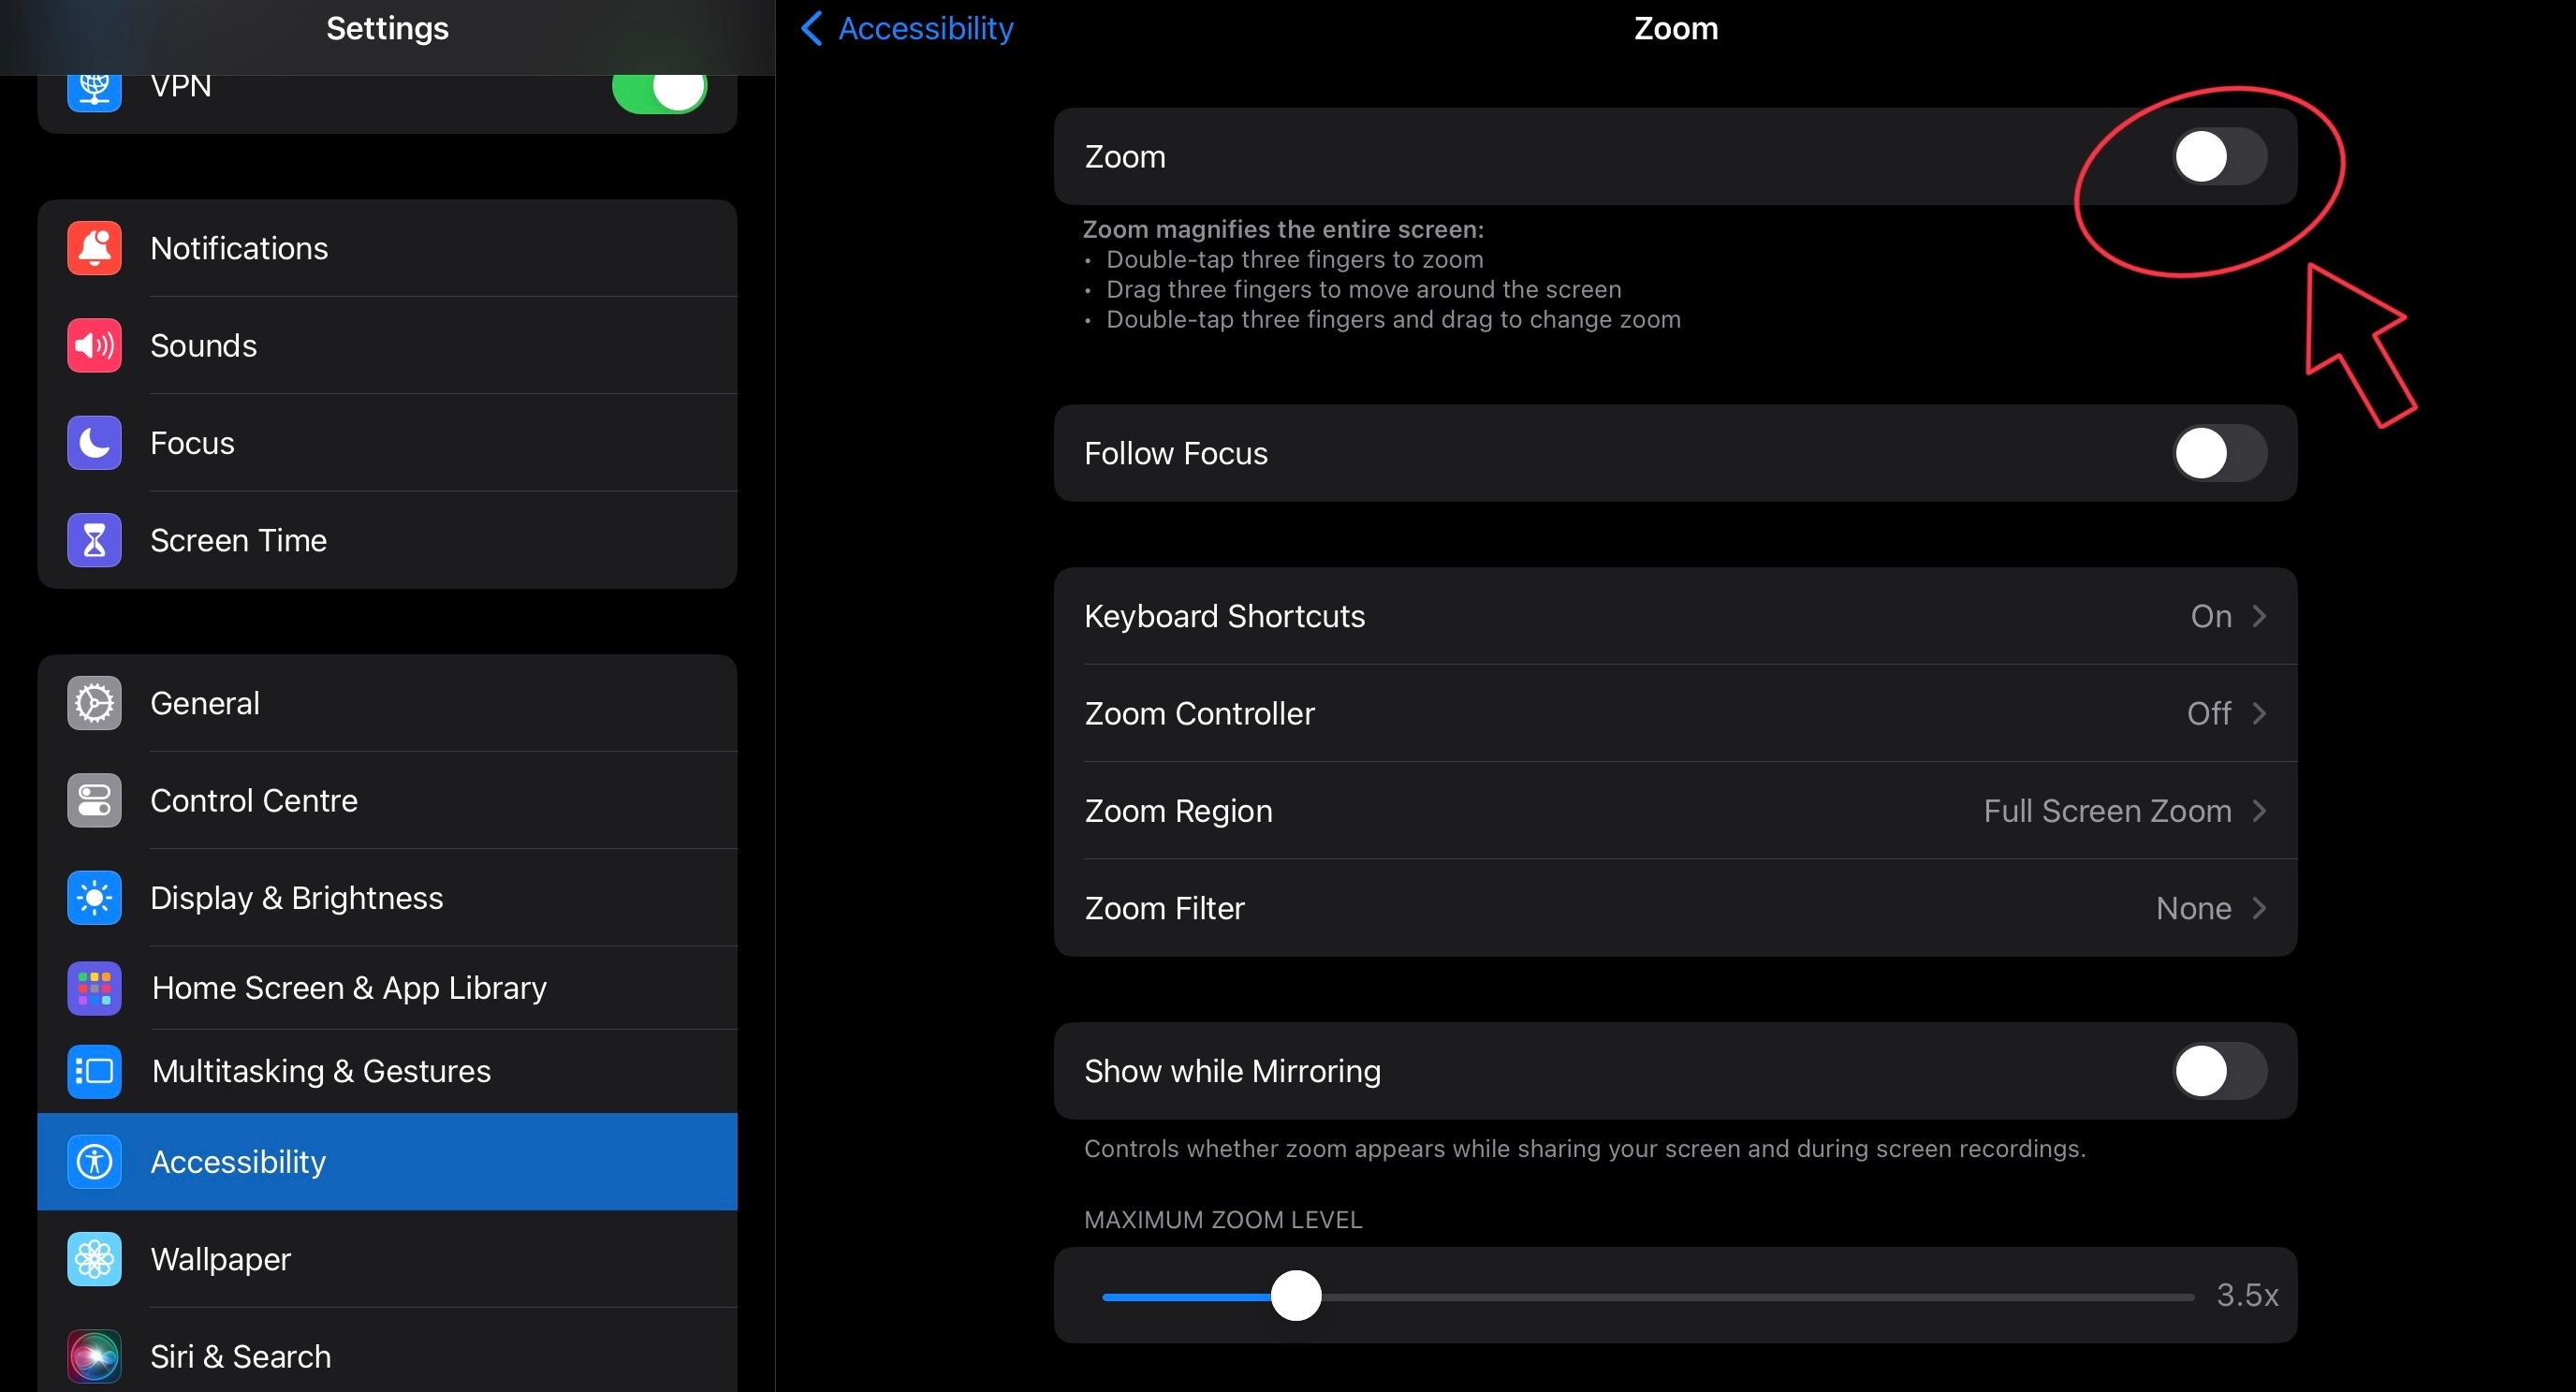Screen dimensions: 2576x1392
Task: Click the maximum zoom level slider
Action: click(x=1296, y=1296)
